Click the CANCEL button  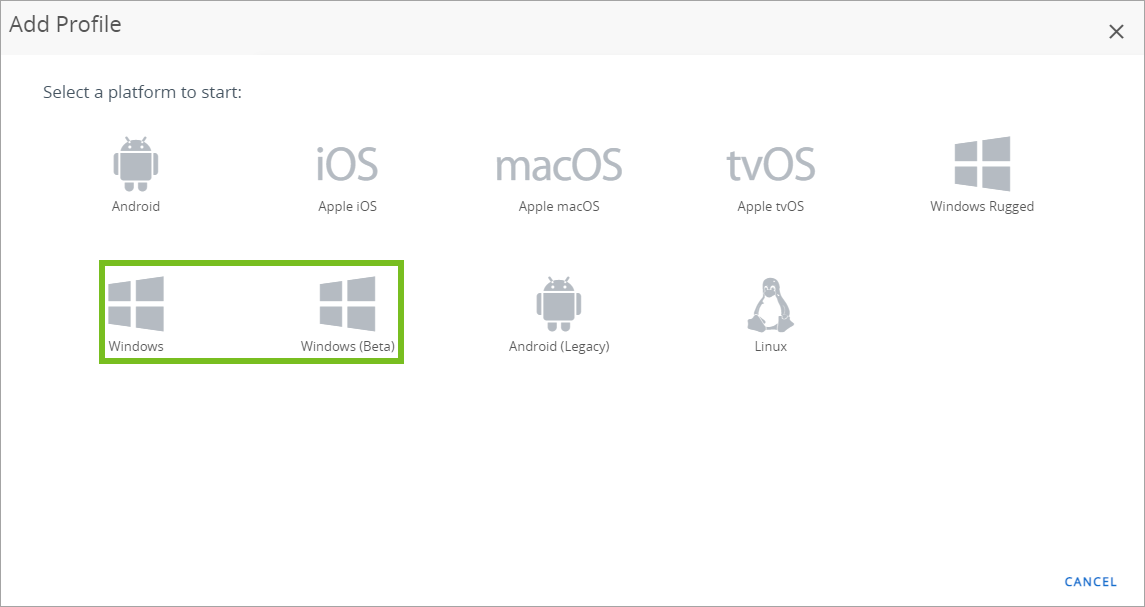1090,582
